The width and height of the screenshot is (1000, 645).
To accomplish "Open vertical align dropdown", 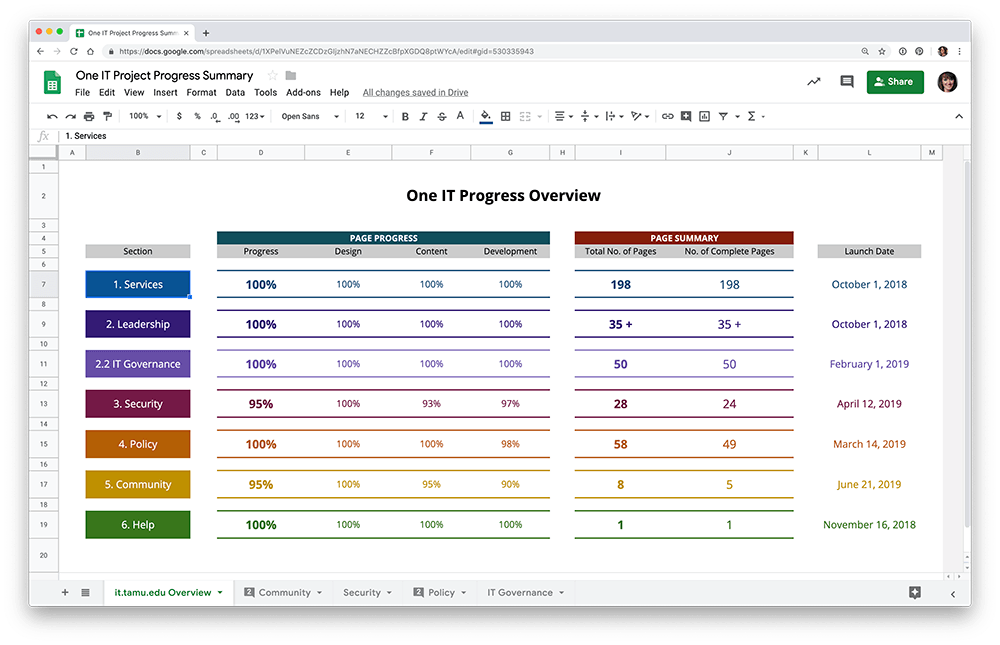I will click(x=589, y=116).
